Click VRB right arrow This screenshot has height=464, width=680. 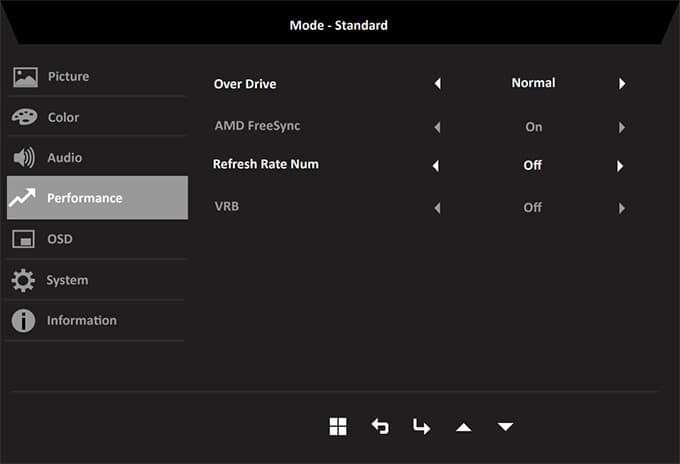[x=621, y=208]
